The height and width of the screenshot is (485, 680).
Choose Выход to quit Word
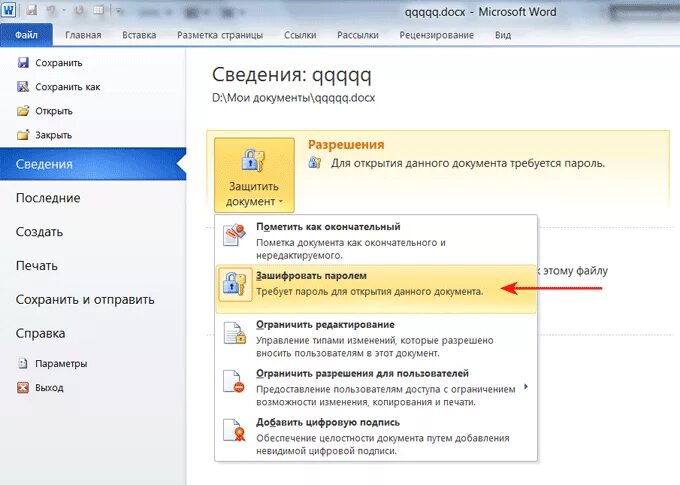tap(49, 387)
